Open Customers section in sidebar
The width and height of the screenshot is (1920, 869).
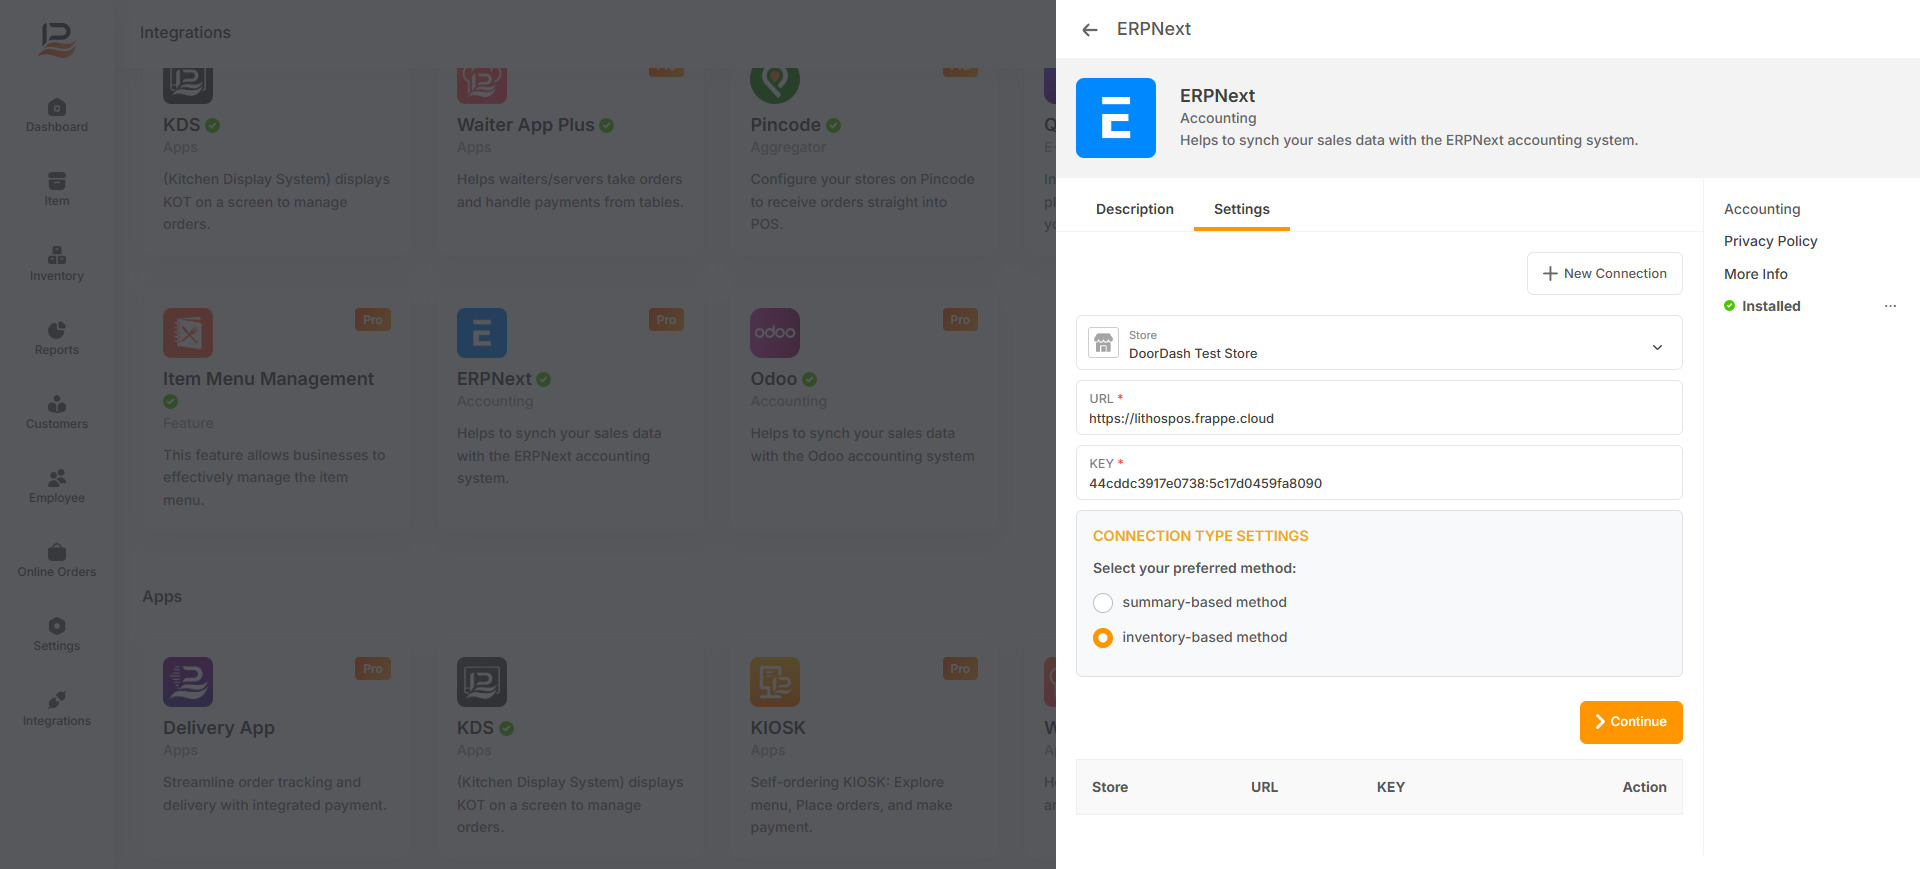click(x=57, y=412)
